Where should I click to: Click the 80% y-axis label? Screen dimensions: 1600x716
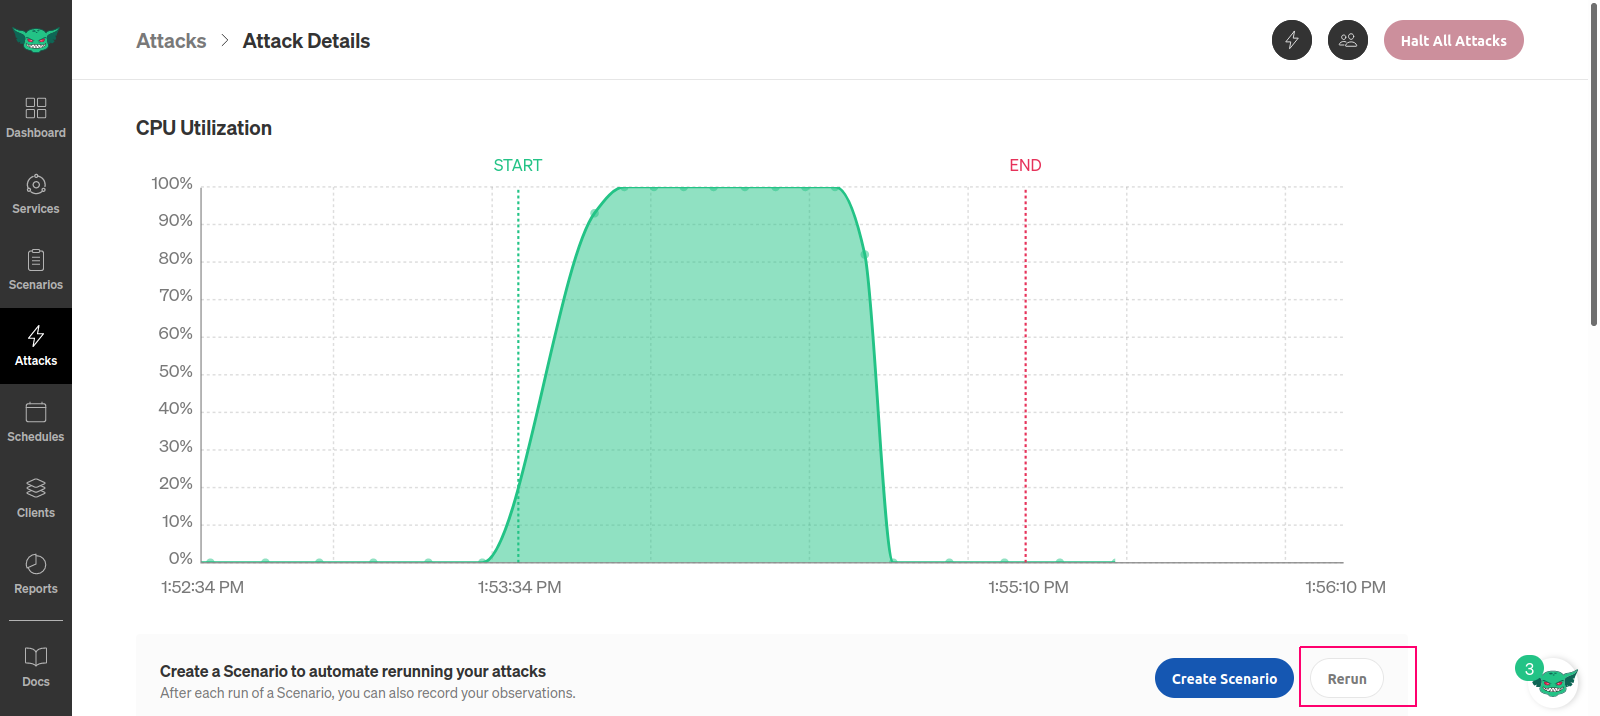click(176, 258)
